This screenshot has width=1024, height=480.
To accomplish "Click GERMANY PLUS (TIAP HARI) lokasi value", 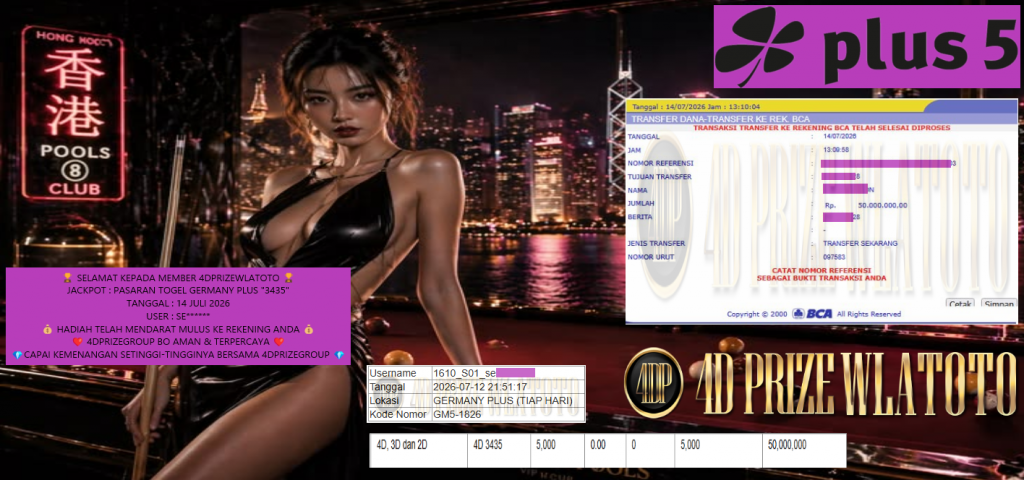I will click(x=503, y=401).
